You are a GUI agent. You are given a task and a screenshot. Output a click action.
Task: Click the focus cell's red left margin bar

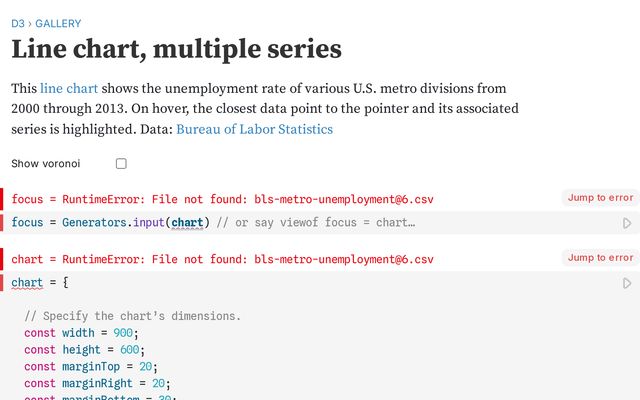tap(3, 210)
